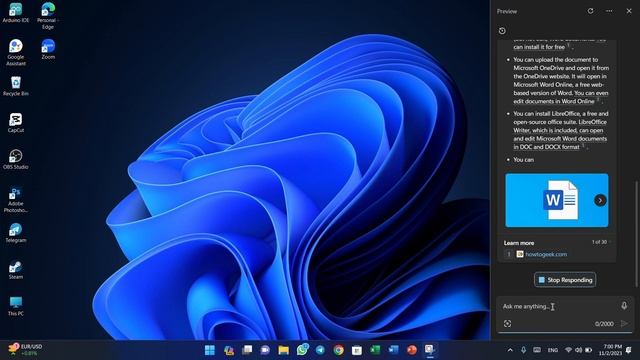Open Microsoft Teams chat from the taskbar
The image size is (640, 360).
(x=265, y=350)
